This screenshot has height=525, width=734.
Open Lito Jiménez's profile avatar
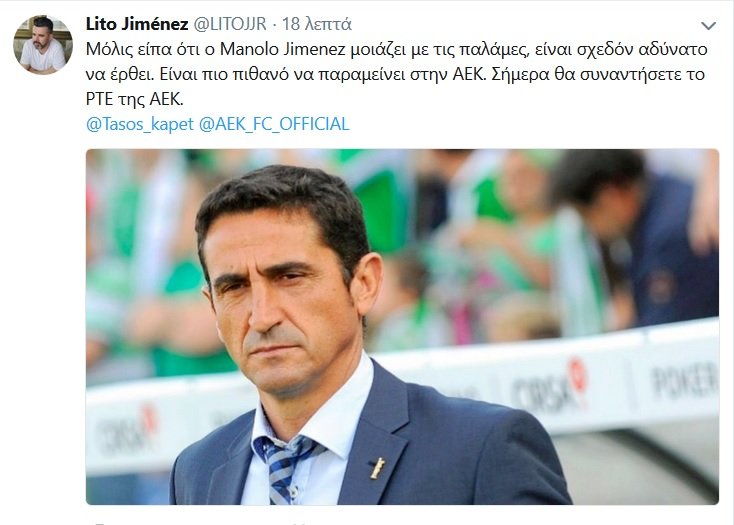(43, 44)
